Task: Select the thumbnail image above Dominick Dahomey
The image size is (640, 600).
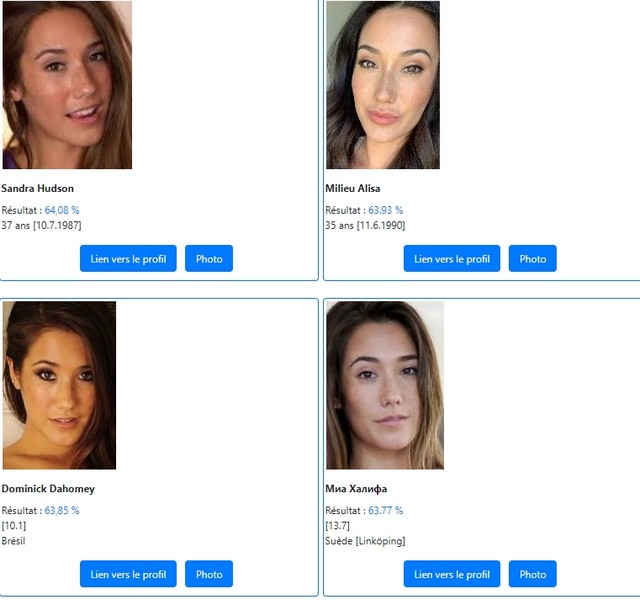Action: click(59, 385)
